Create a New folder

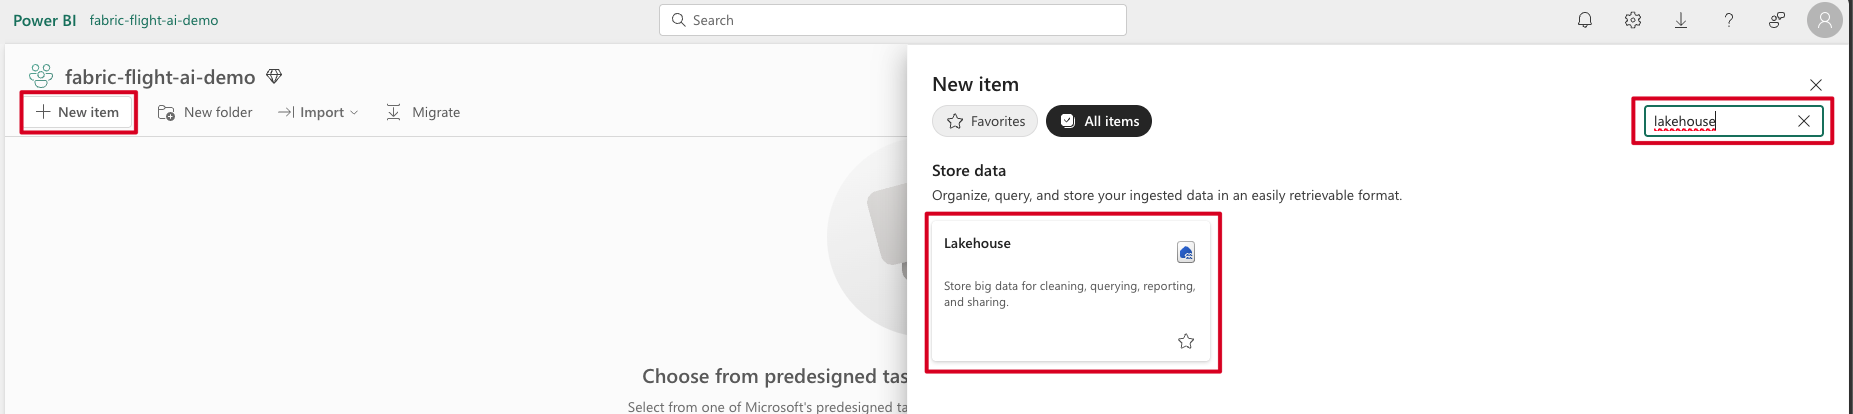[x=205, y=112]
